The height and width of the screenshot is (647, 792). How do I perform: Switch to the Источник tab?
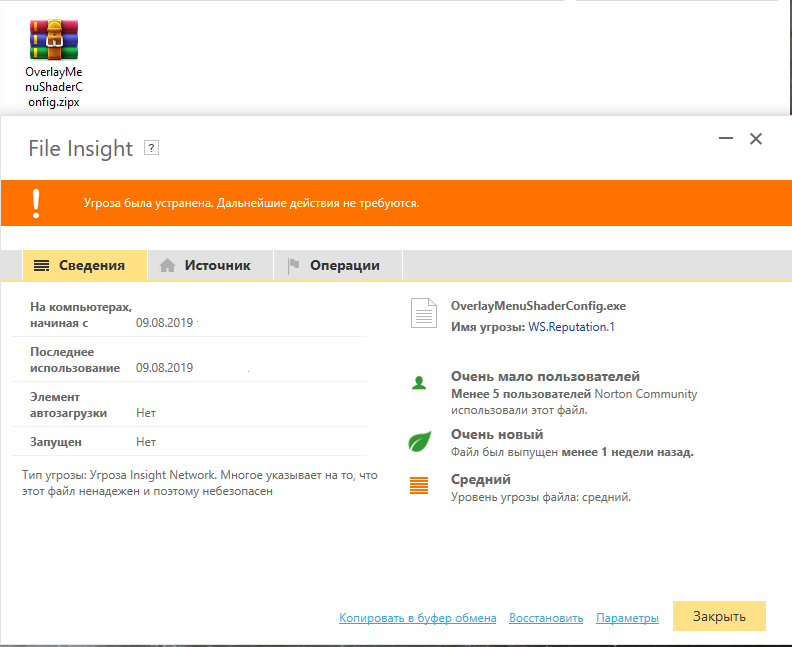point(210,265)
